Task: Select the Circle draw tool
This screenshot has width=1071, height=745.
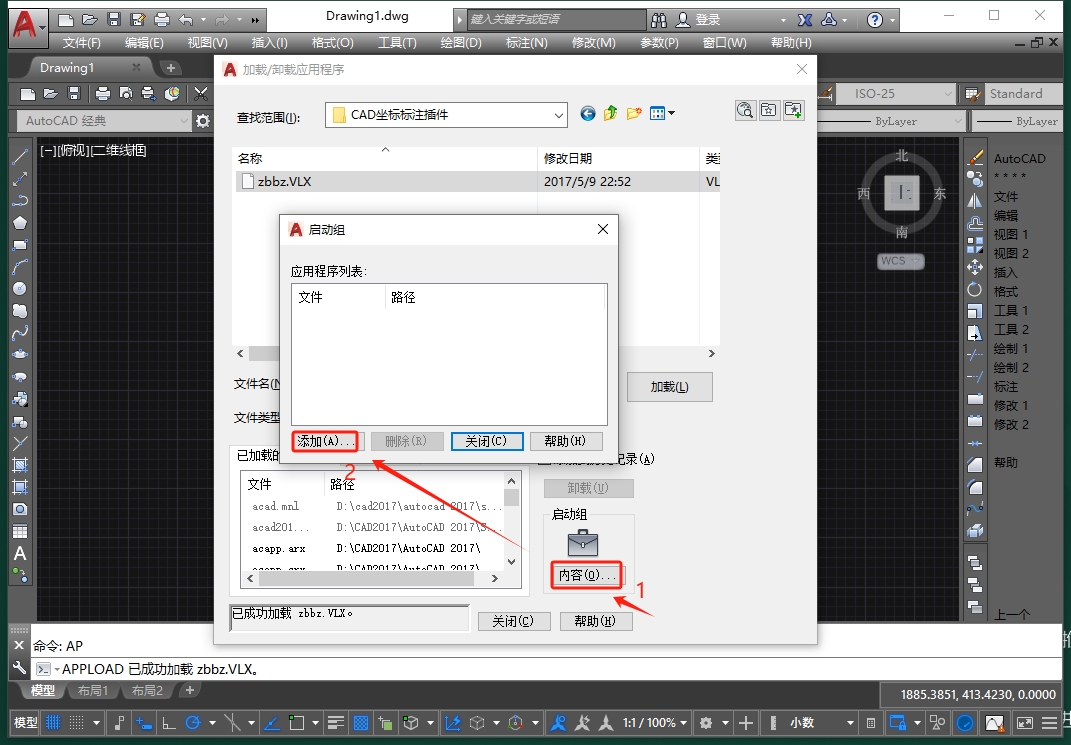Action: click(20, 289)
